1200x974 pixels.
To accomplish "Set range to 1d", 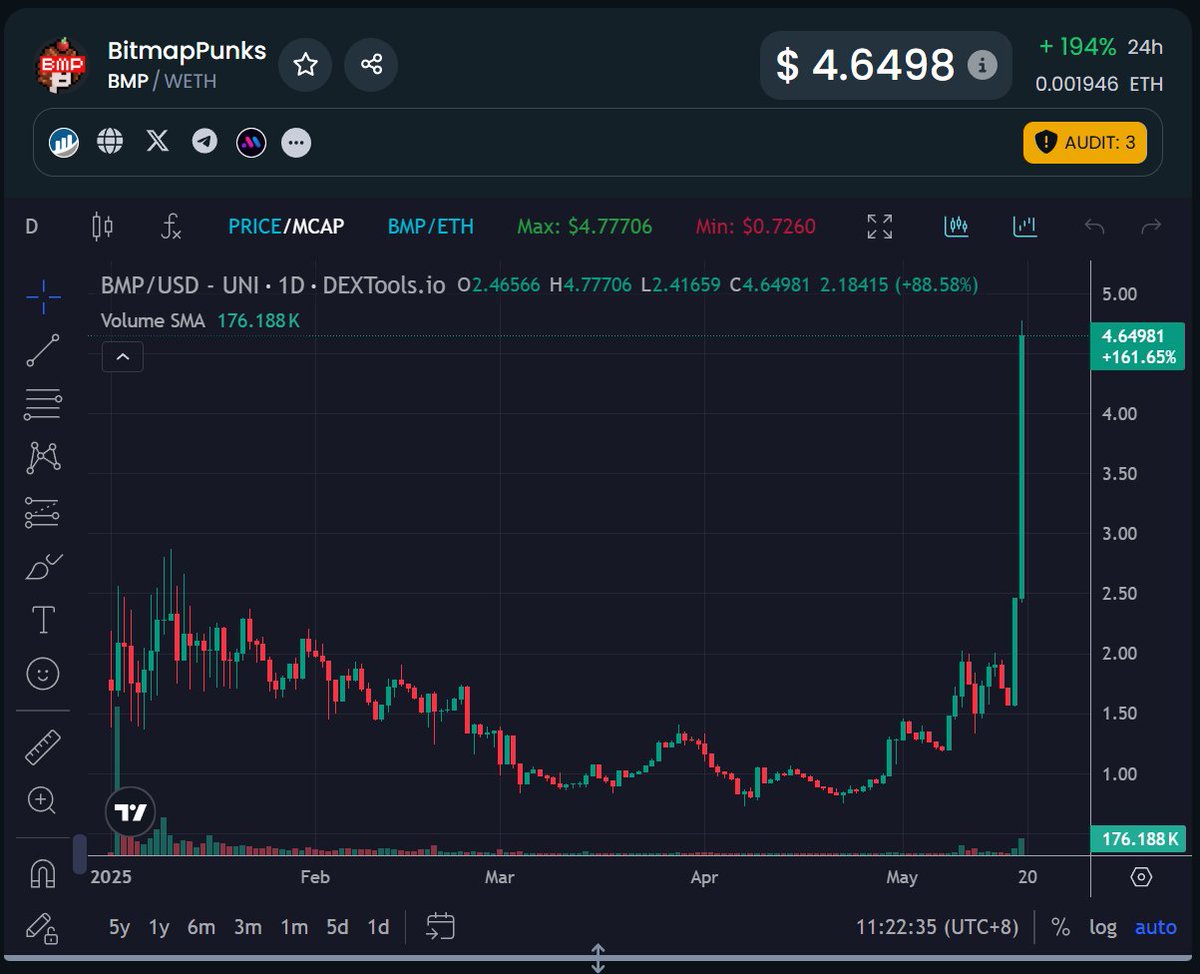I will pos(378,927).
